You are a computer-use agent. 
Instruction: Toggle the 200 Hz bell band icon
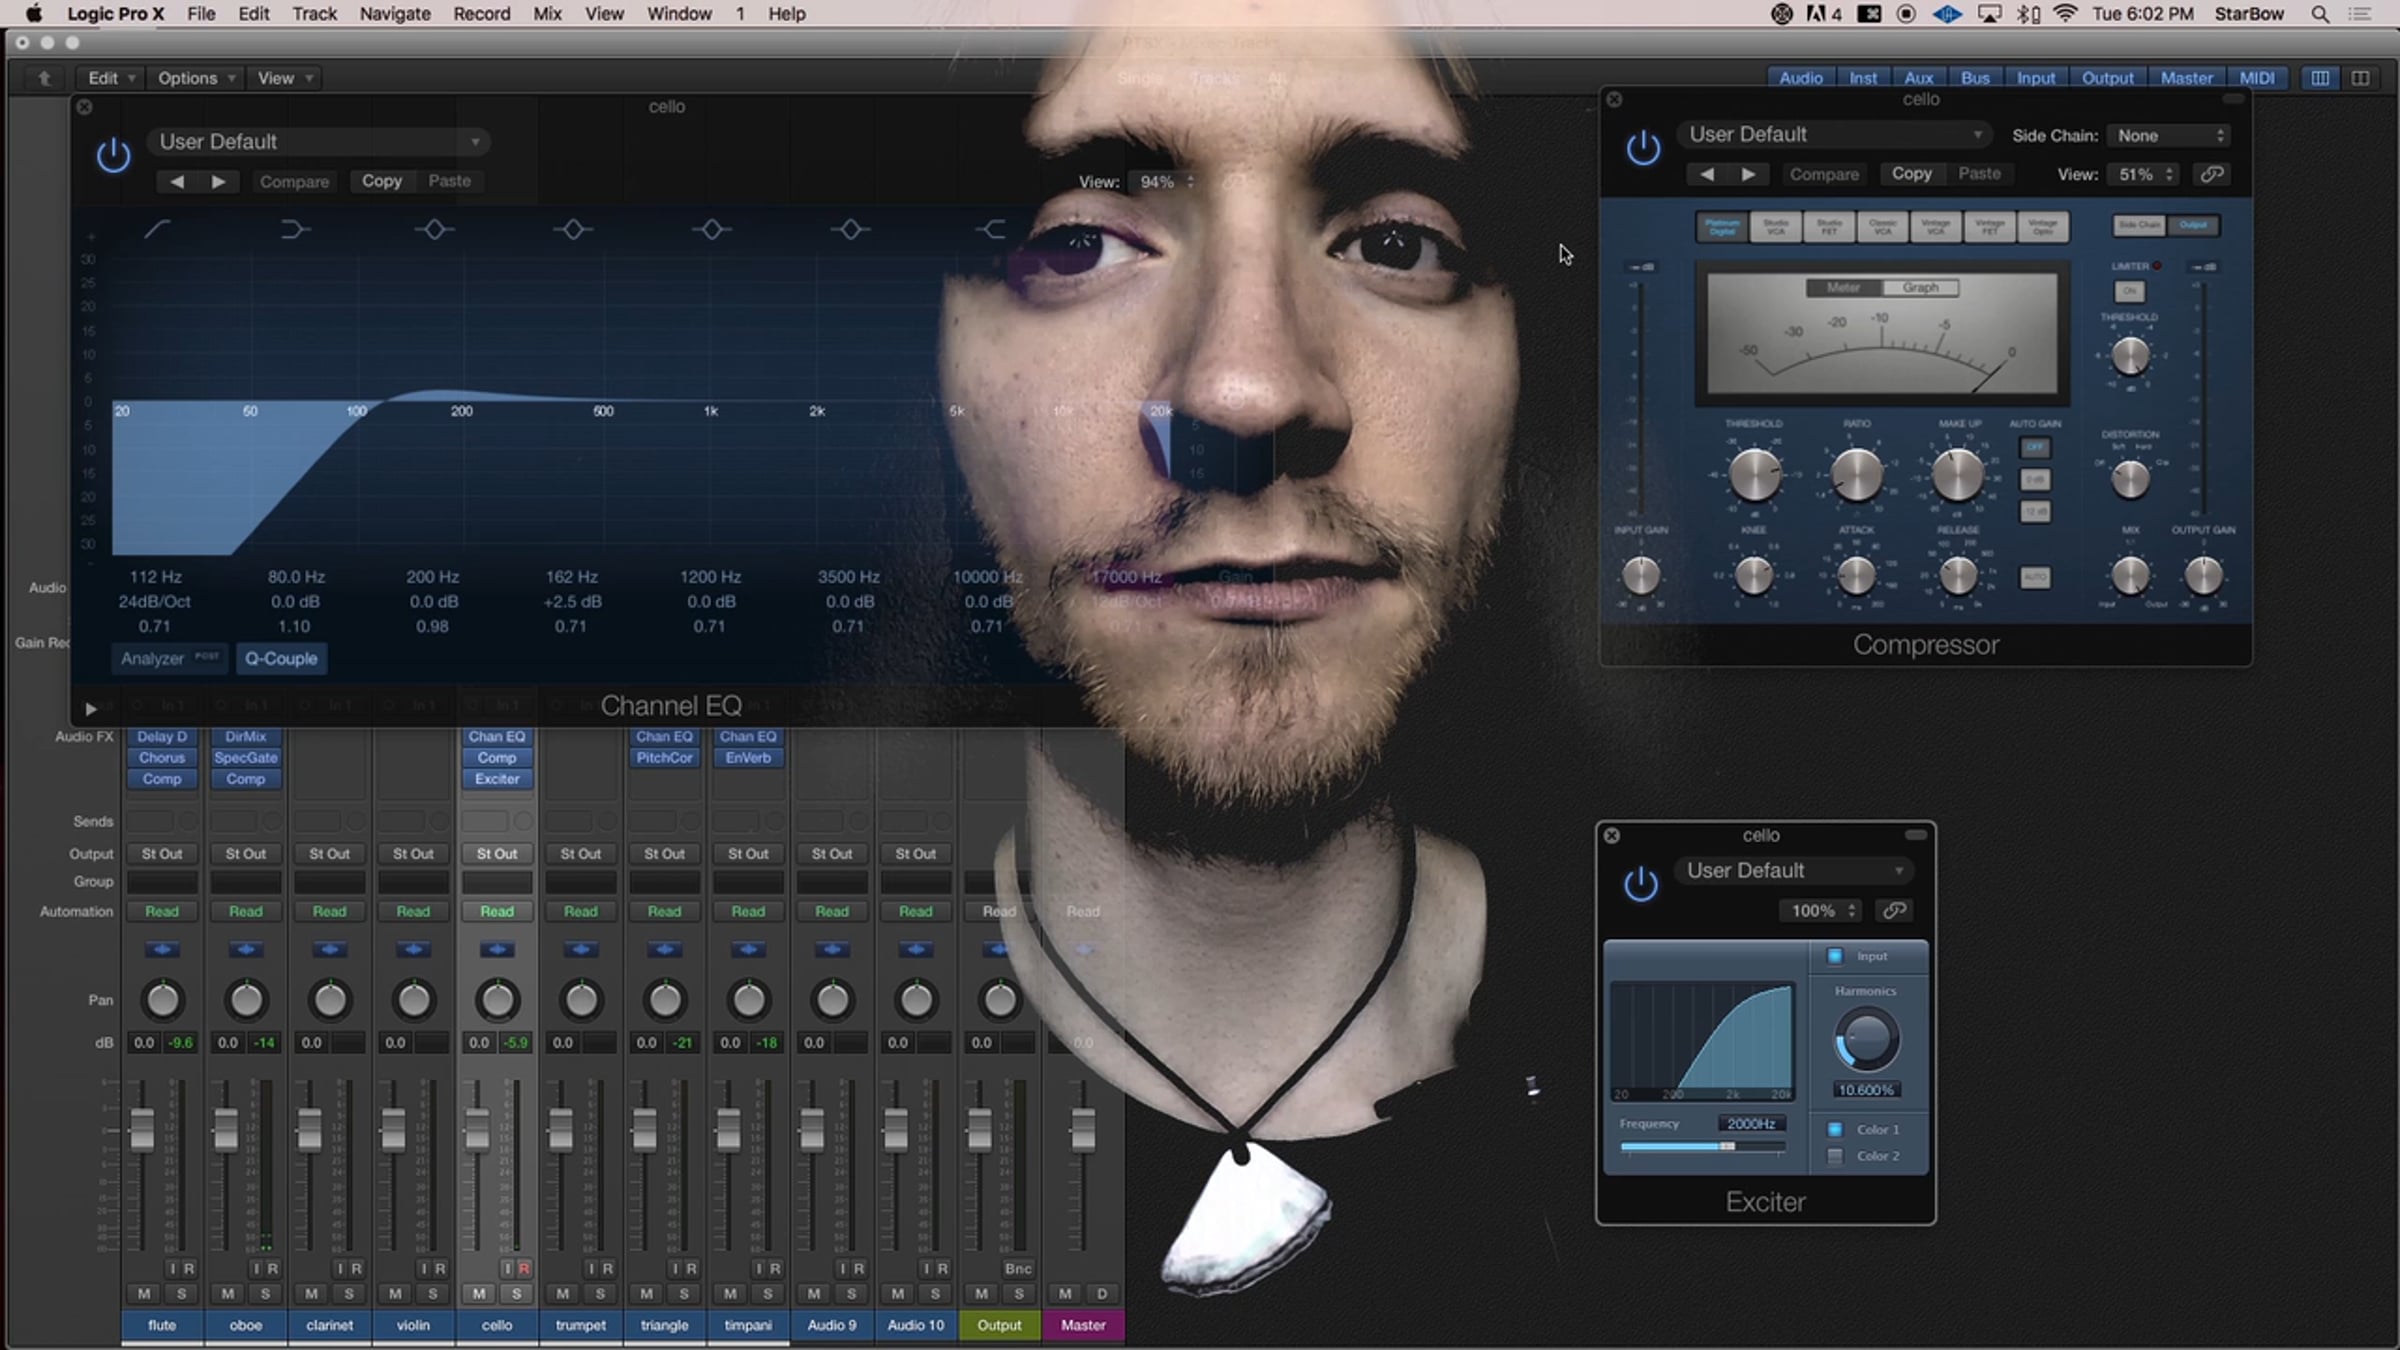pos(434,229)
